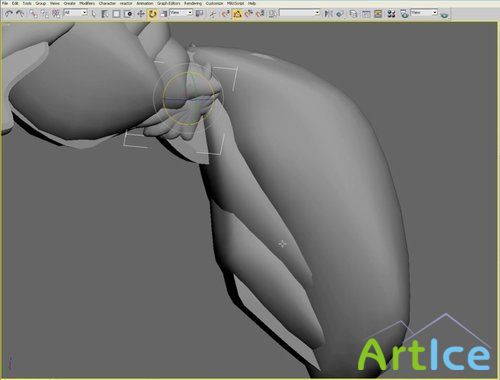This screenshot has height=380, width=500.
Task: Open the Character menu
Action: pyautogui.click(x=107, y=3)
